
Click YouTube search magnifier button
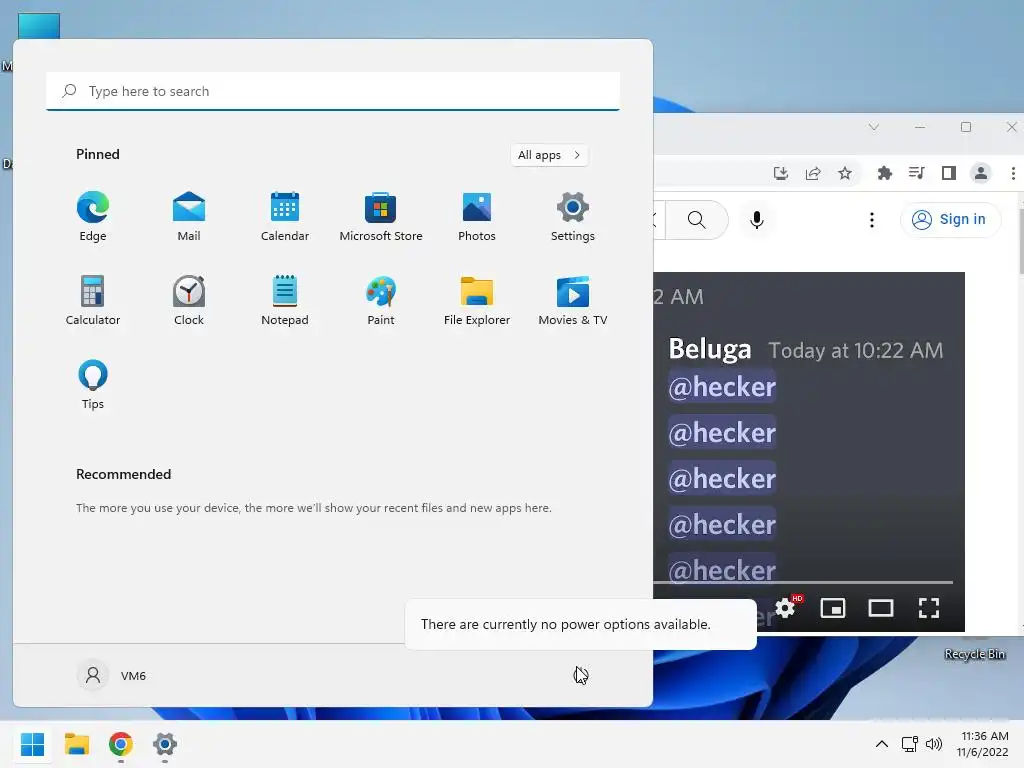pyautogui.click(x=697, y=220)
